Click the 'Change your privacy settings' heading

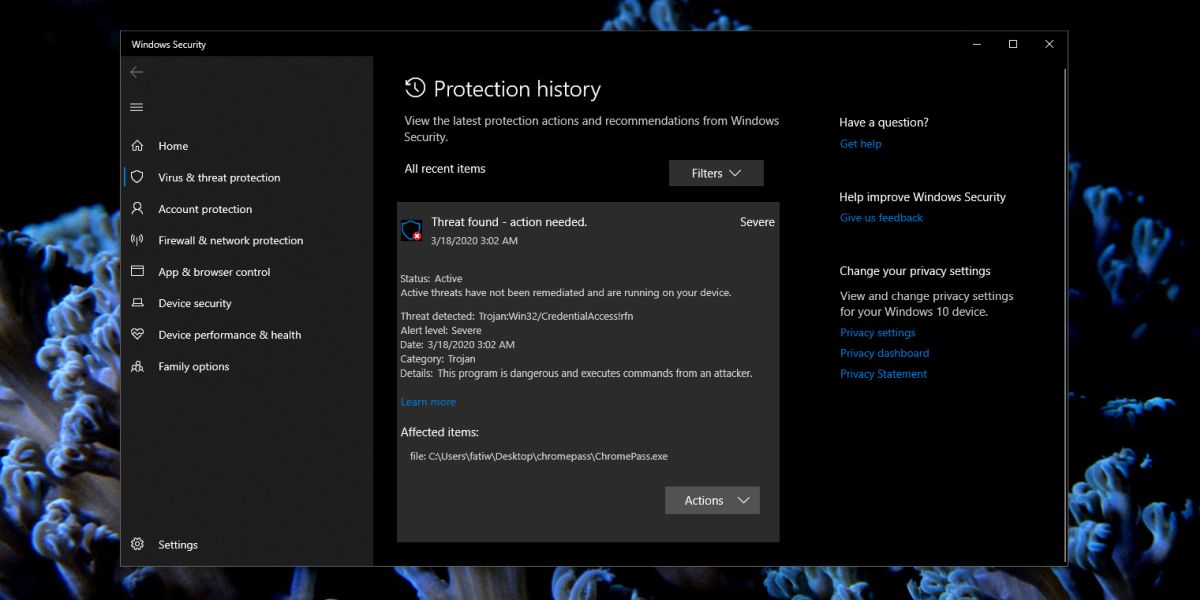tap(915, 271)
